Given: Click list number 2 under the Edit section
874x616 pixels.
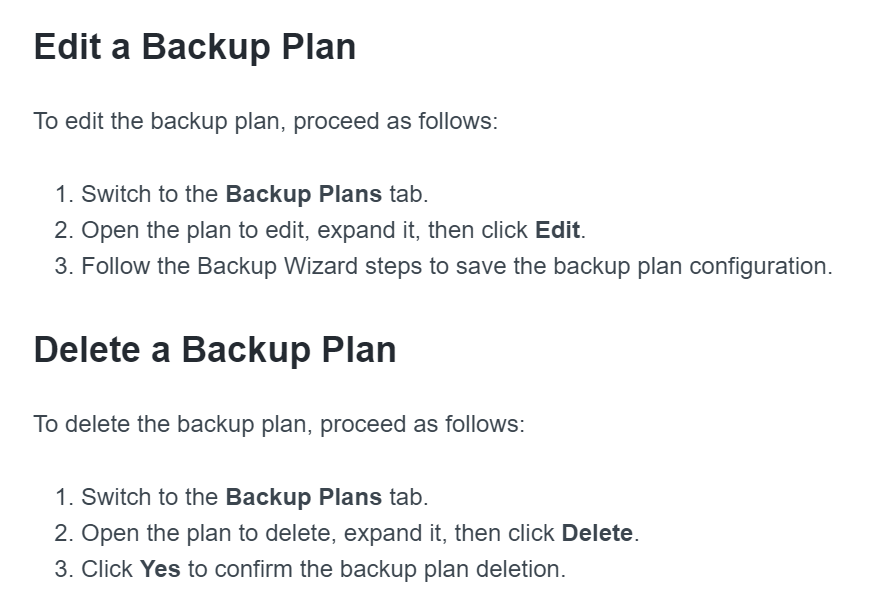Looking at the screenshot, I should coord(63,230).
